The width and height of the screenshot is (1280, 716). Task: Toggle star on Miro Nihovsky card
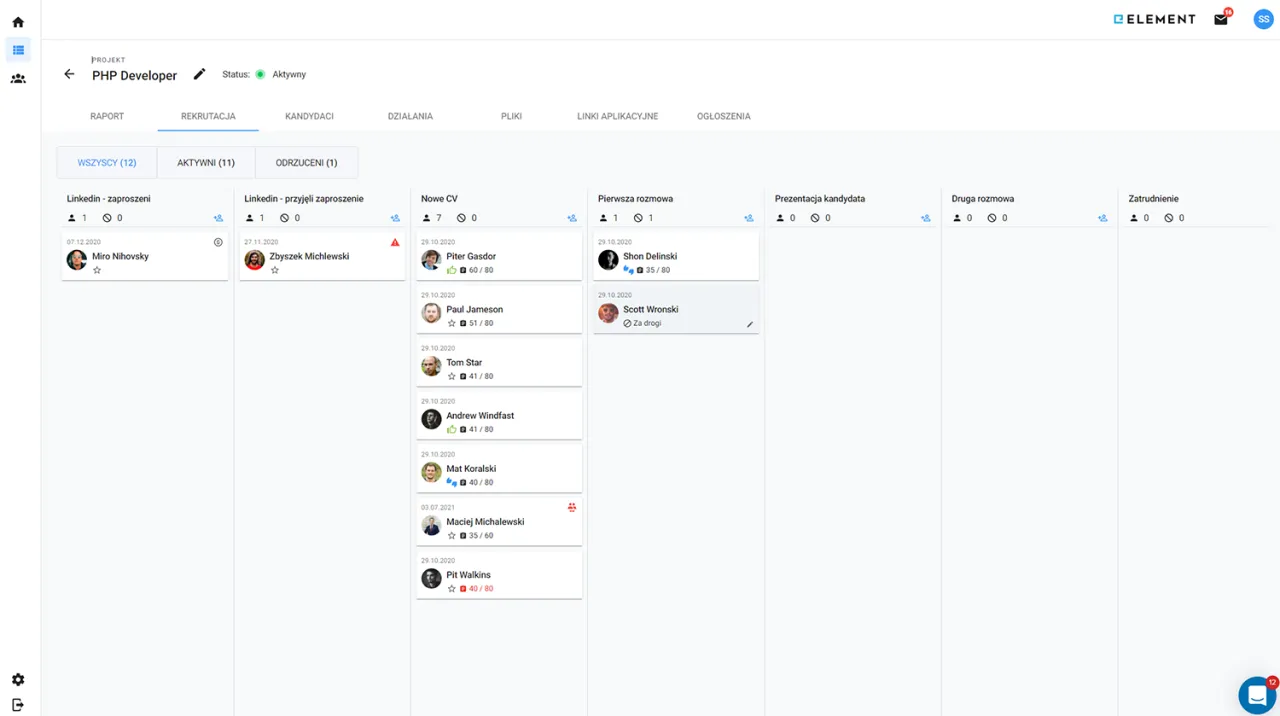[x=97, y=270]
